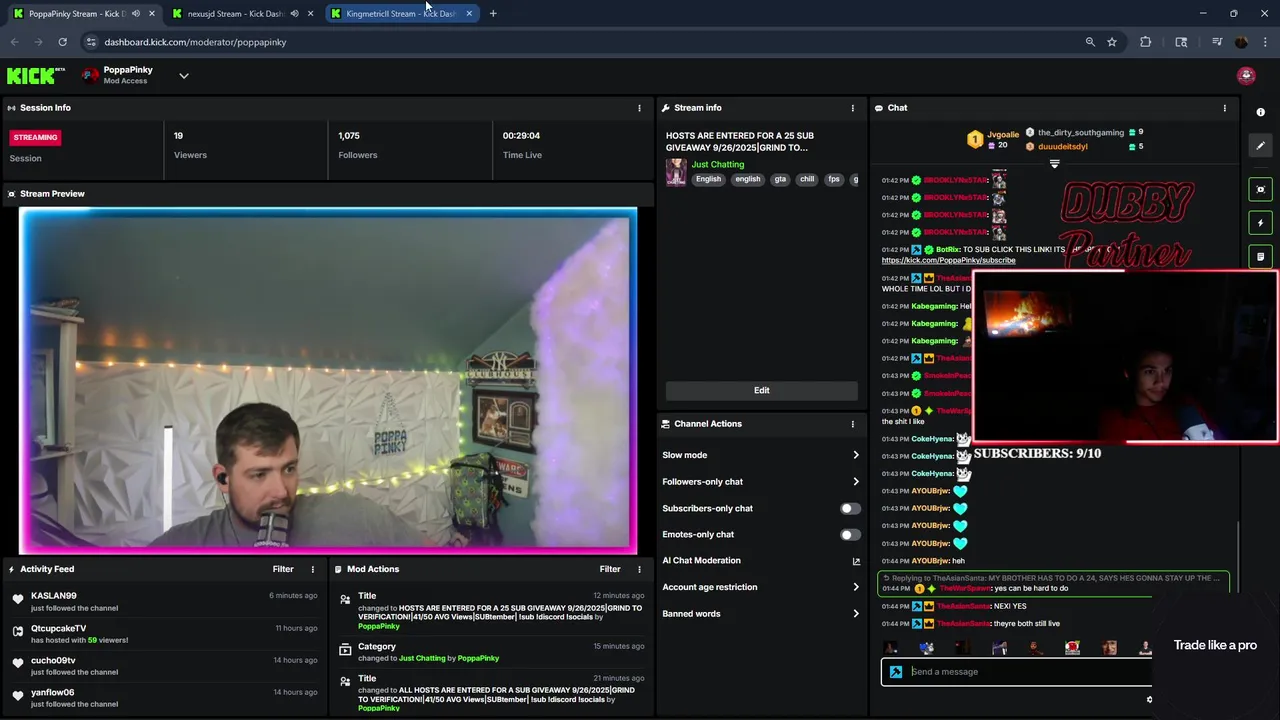
Task: Click the site info icon in address bar
Action: [91, 42]
